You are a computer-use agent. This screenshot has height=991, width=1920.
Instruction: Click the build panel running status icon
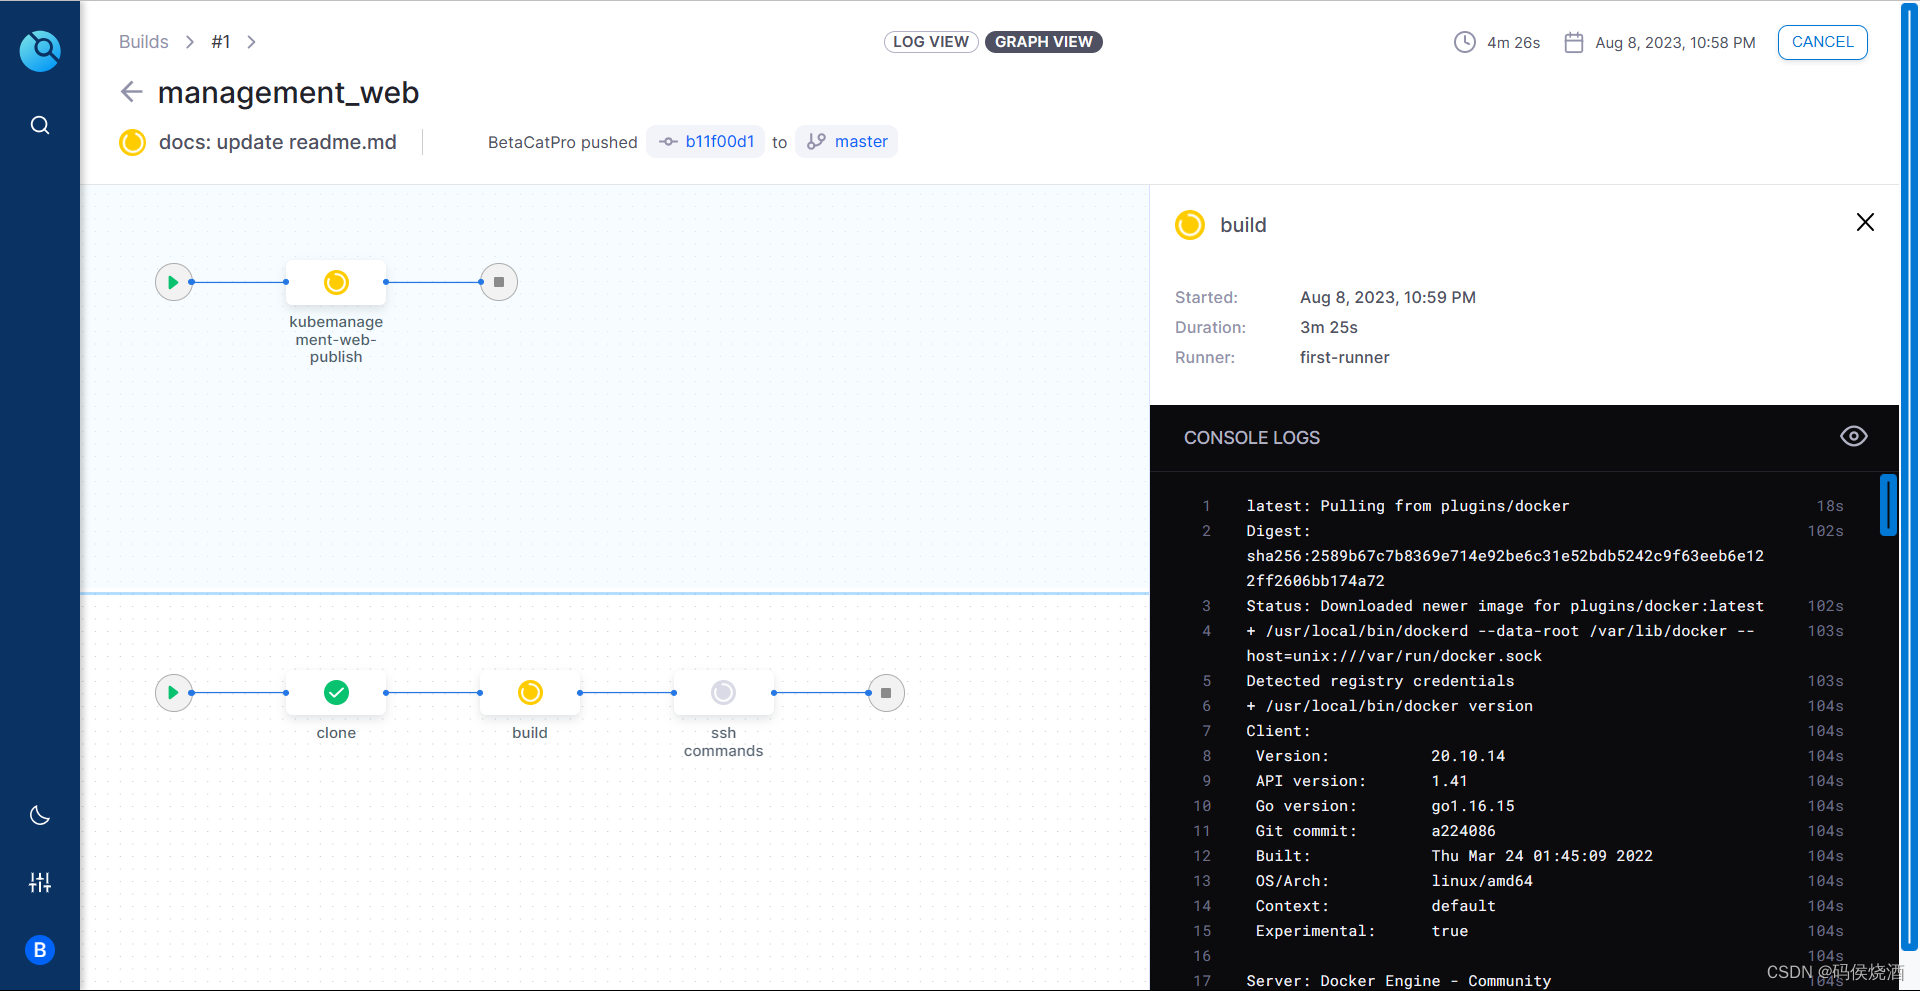pos(1190,225)
